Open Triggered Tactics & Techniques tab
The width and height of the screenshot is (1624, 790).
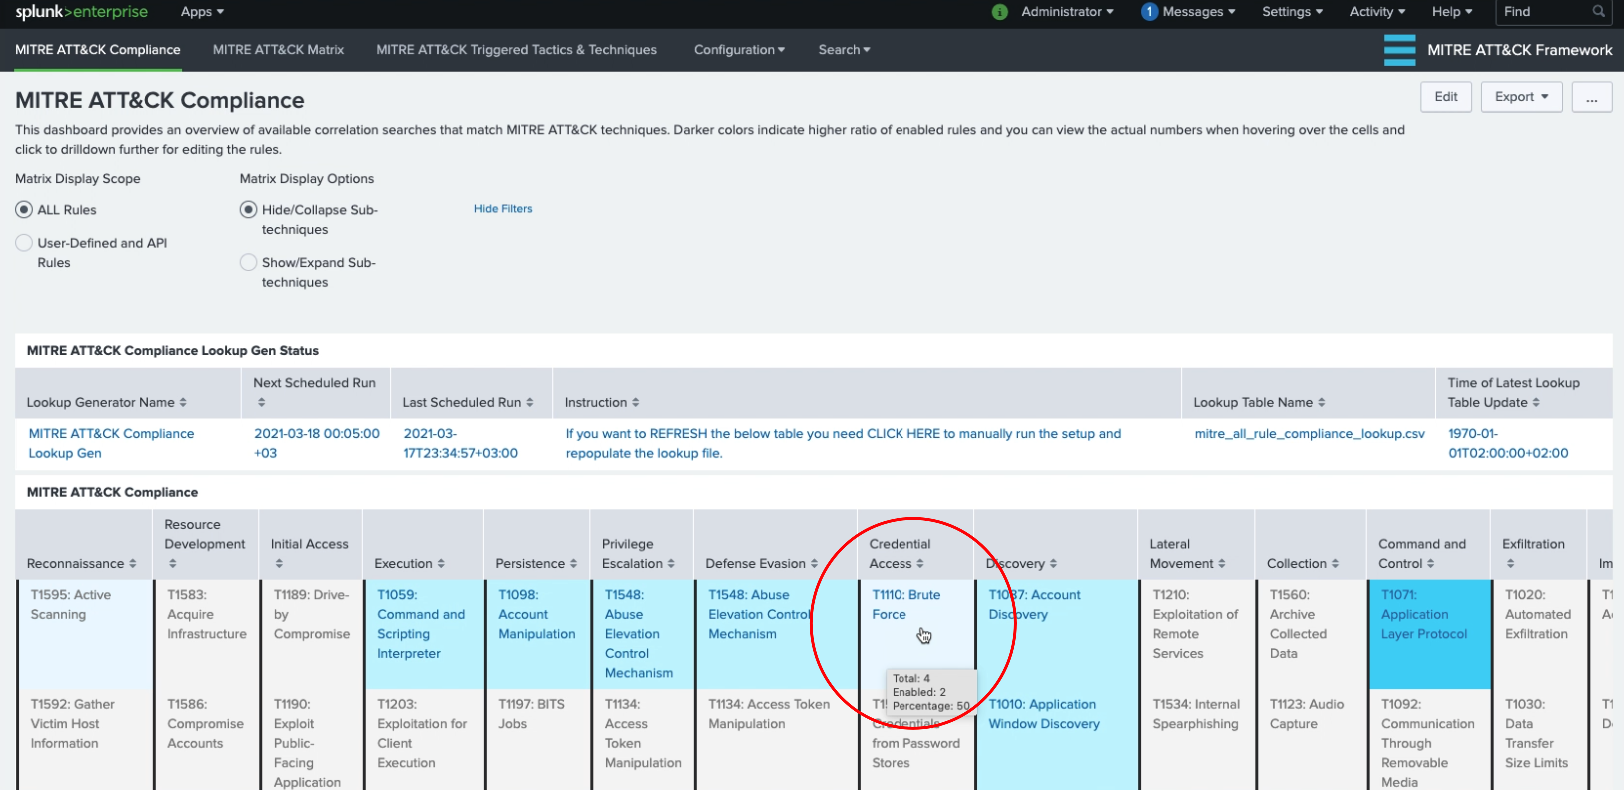click(516, 50)
